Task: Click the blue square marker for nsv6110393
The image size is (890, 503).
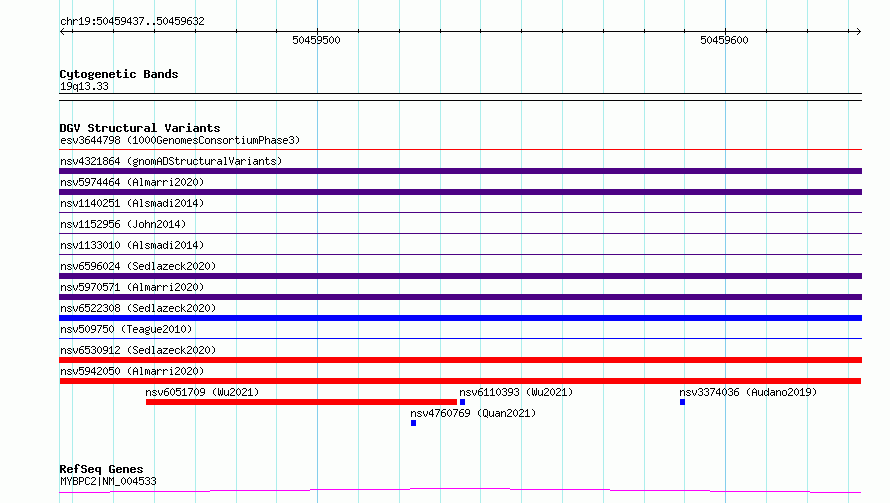Action: point(463,402)
